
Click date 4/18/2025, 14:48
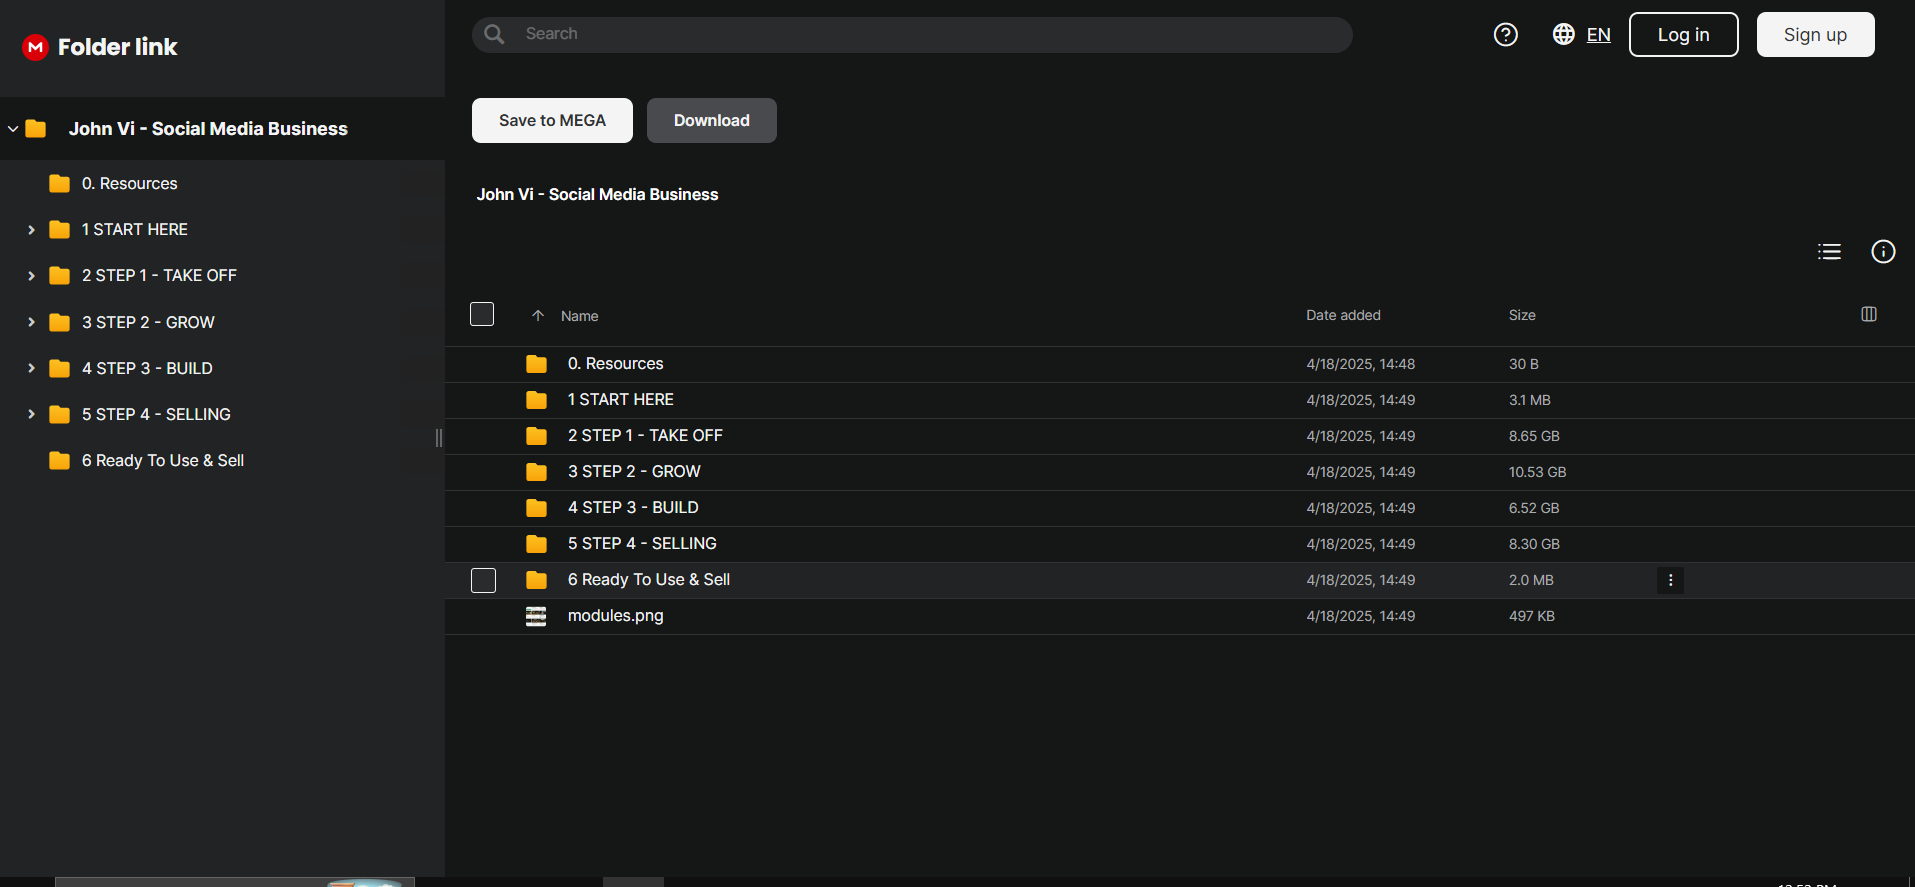click(x=1360, y=364)
